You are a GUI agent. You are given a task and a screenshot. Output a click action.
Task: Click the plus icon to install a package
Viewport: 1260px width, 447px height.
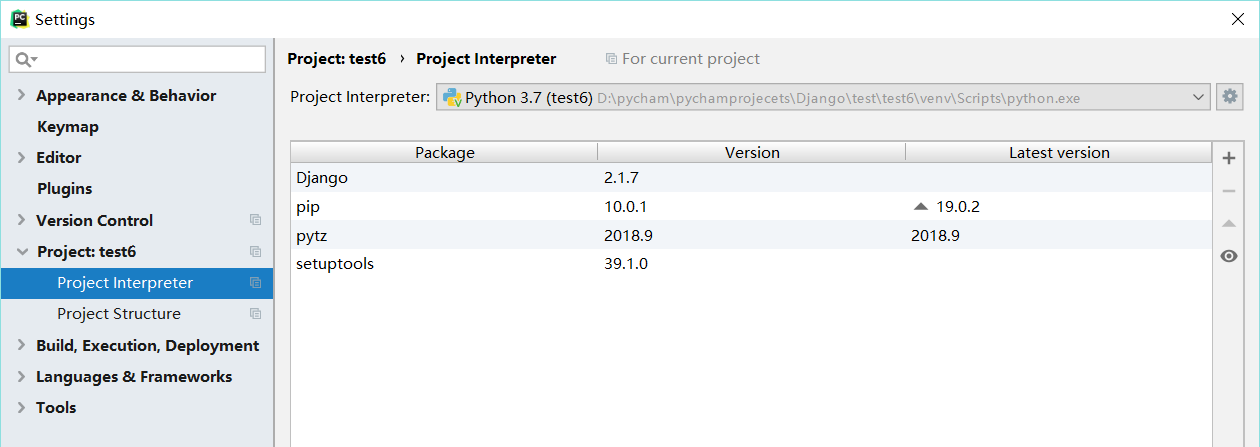point(1229,158)
